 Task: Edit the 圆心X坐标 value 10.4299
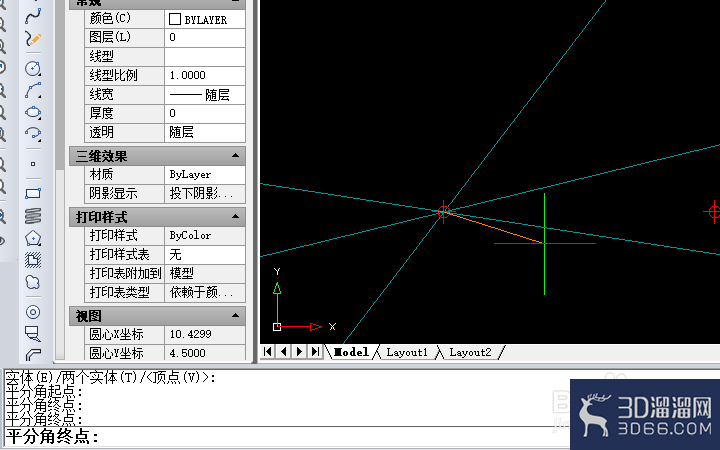pos(205,334)
